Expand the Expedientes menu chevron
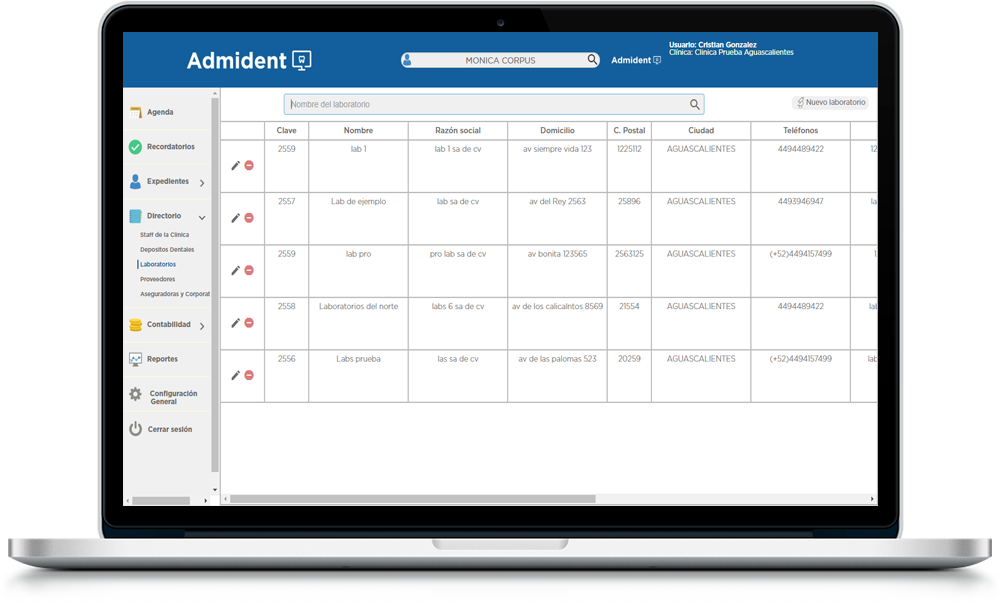Viewport: 1000px width, 604px height. point(202,183)
